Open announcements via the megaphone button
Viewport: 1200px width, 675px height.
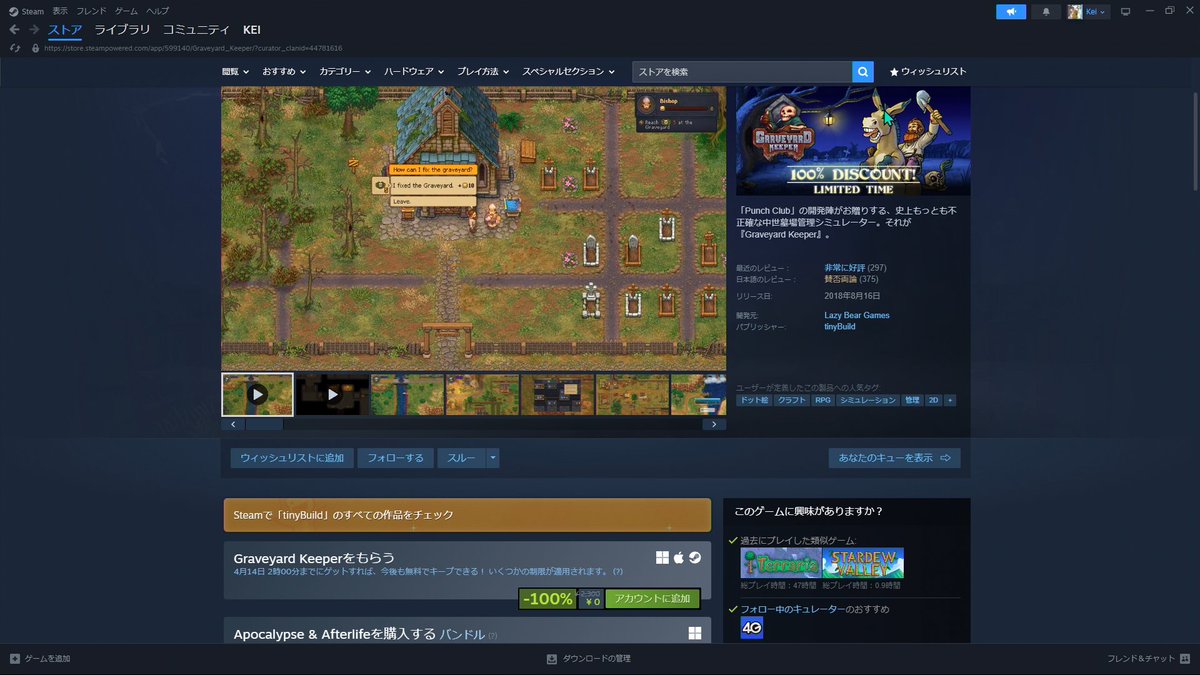click(1011, 11)
